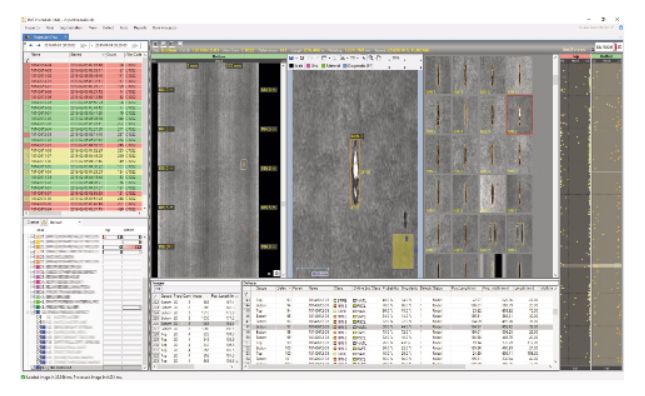Select the red-bordered defect thumbnail in gallery
This screenshot has height=396, width=645.
[x=519, y=115]
